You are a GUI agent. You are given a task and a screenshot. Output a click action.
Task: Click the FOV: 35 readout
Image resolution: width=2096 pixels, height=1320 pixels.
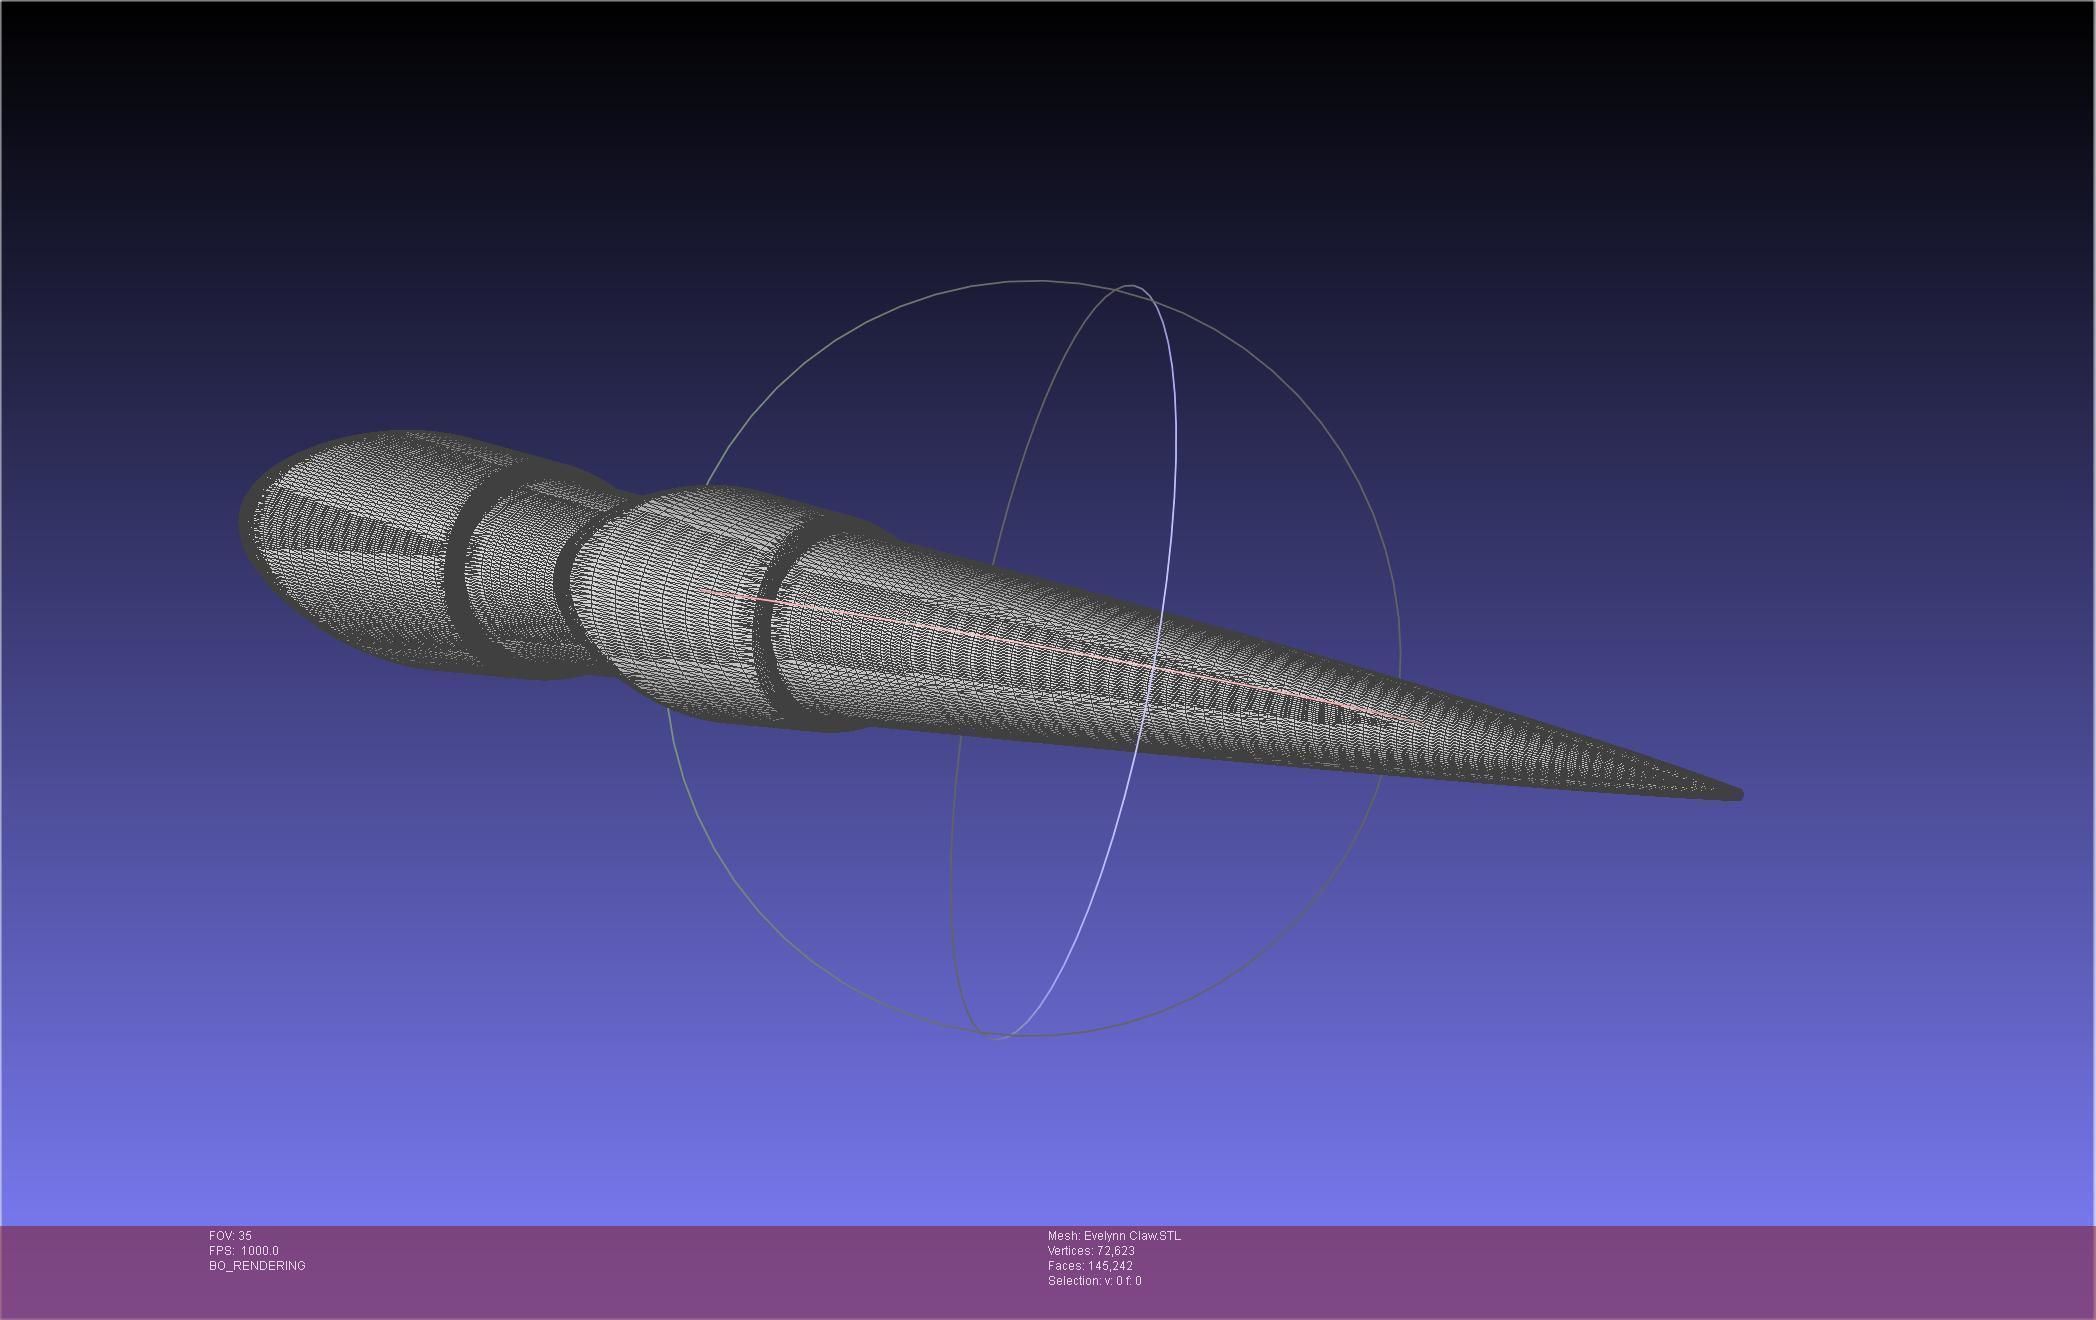230,1236
